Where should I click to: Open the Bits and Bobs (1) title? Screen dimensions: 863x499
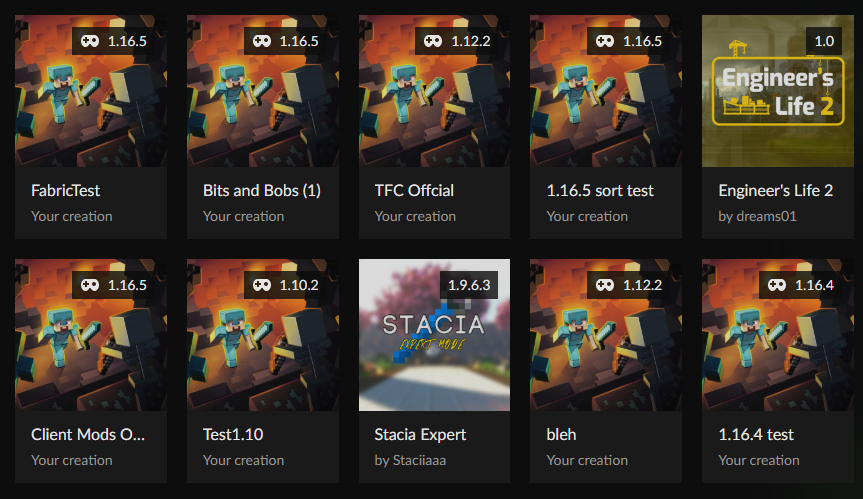pyautogui.click(x=262, y=190)
